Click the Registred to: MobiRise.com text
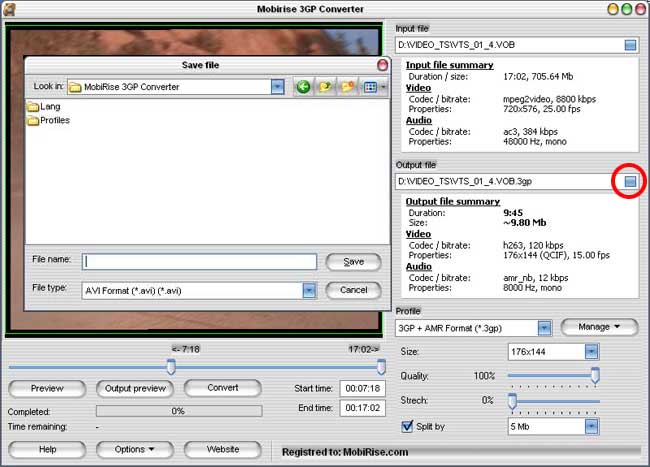 click(345, 452)
